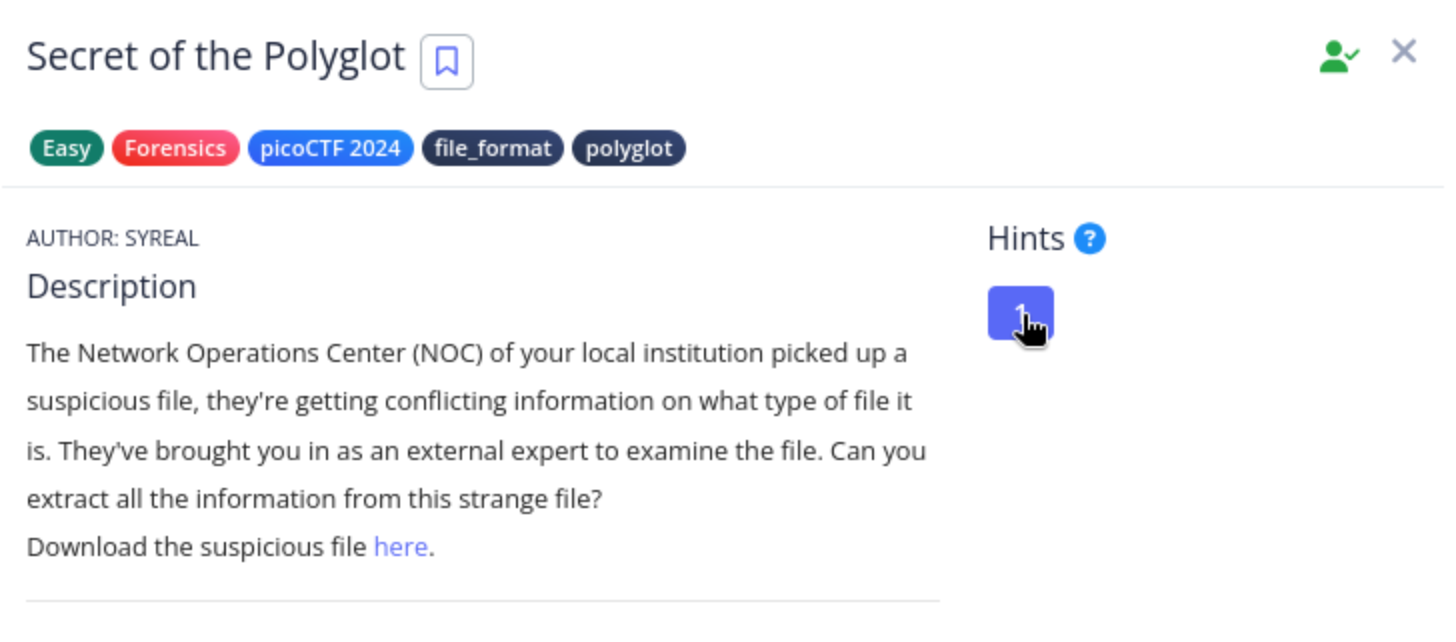Bookmark the Secret of the Polyglot challenge
This screenshot has width=1456, height=642.
click(x=446, y=62)
